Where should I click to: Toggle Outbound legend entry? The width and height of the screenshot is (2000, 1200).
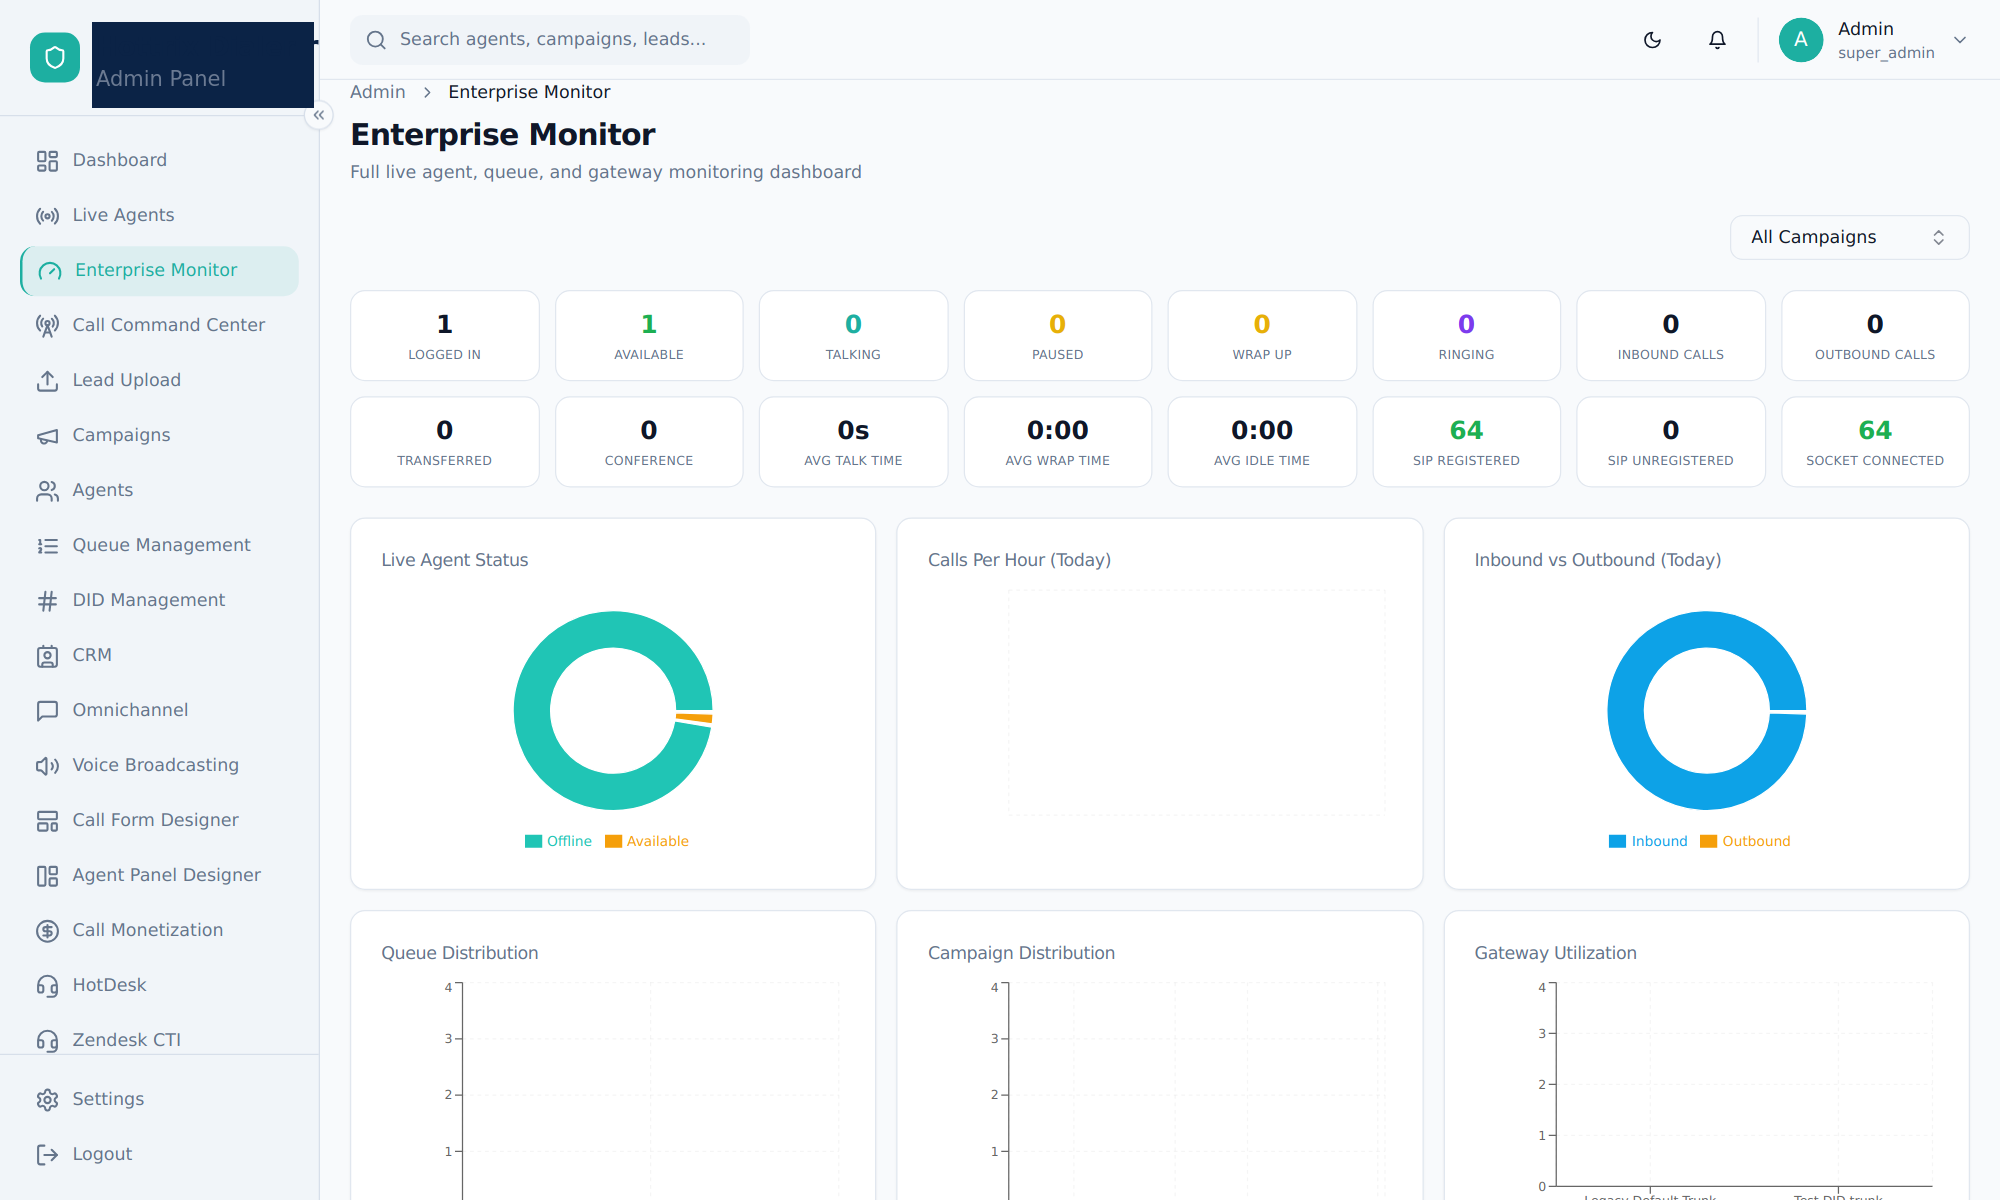coord(1745,841)
